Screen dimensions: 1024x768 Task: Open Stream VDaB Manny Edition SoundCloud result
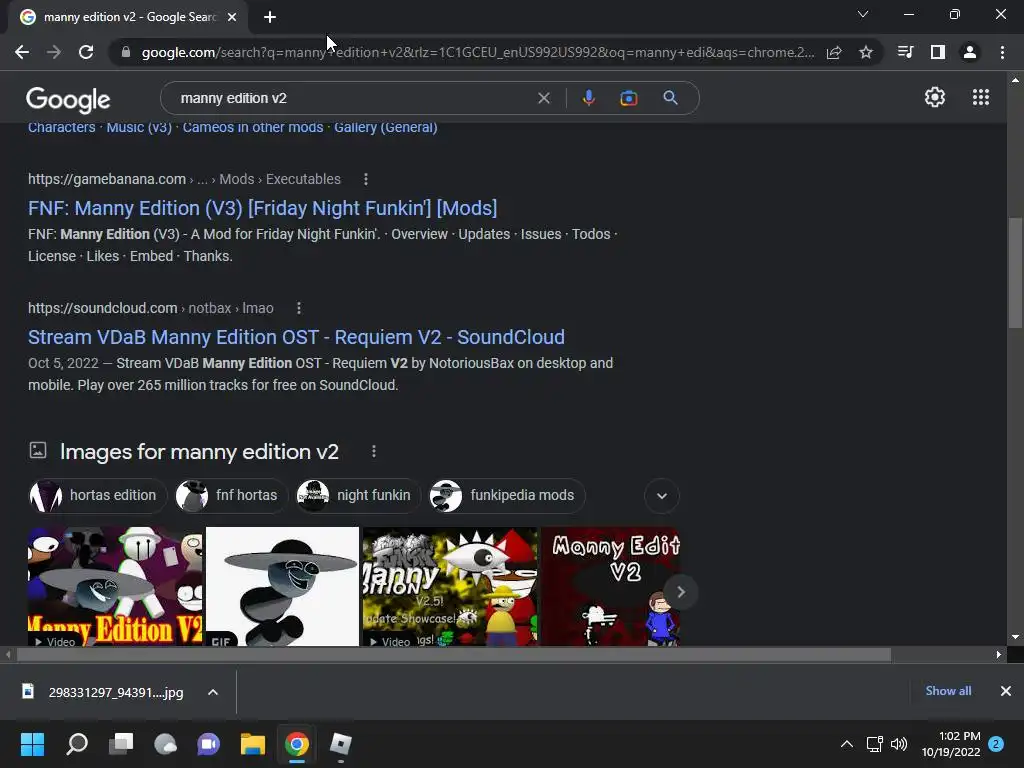click(x=296, y=337)
